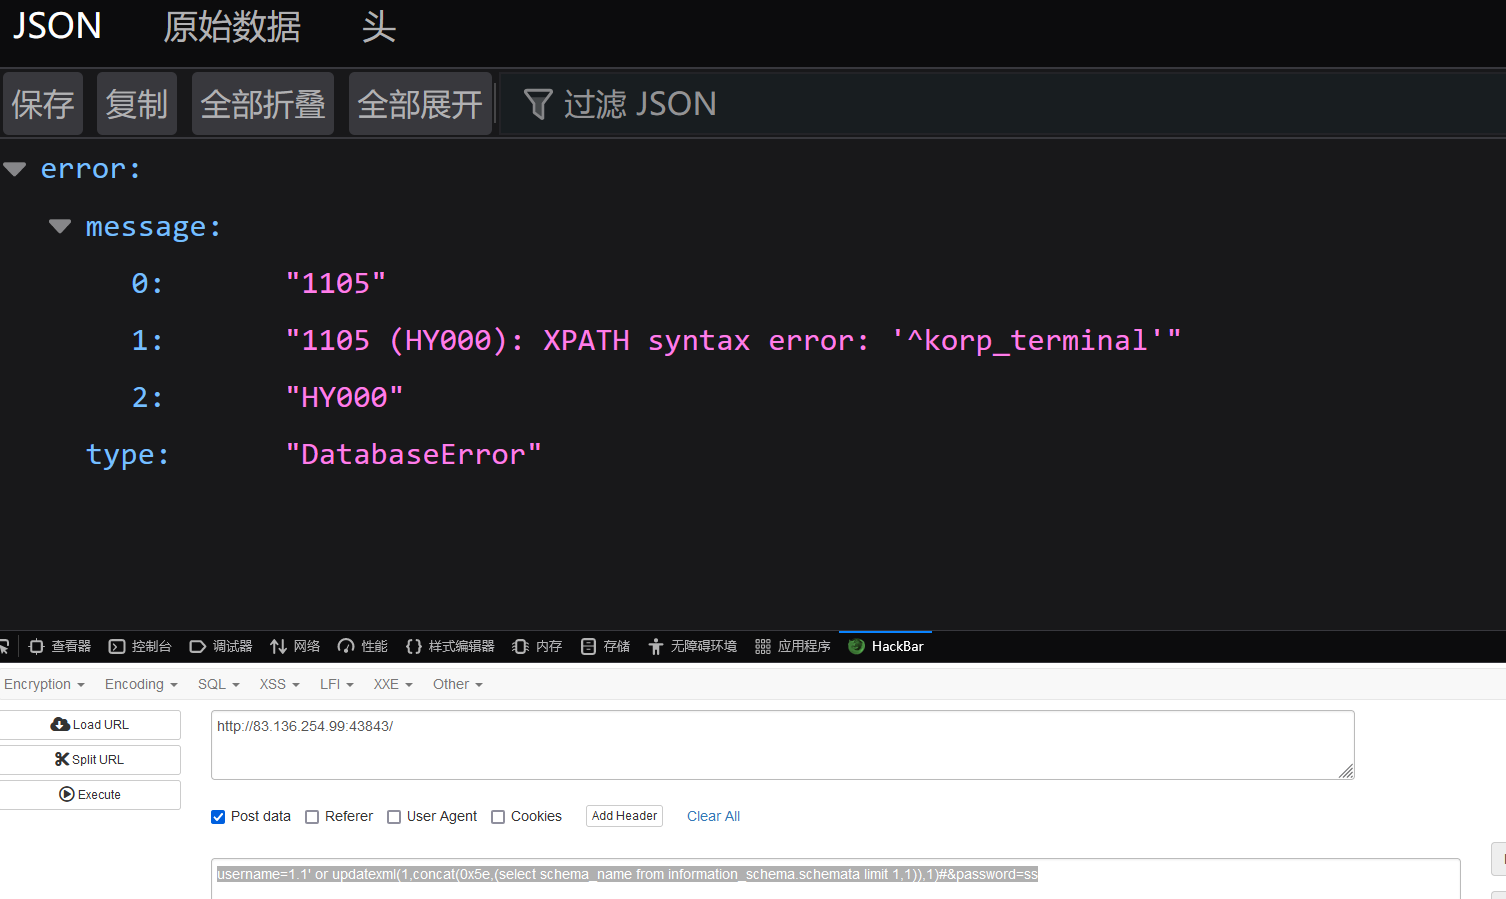Open the Encoding dropdown menu
The height and width of the screenshot is (899, 1506).
pyautogui.click(x=141, y=684)
